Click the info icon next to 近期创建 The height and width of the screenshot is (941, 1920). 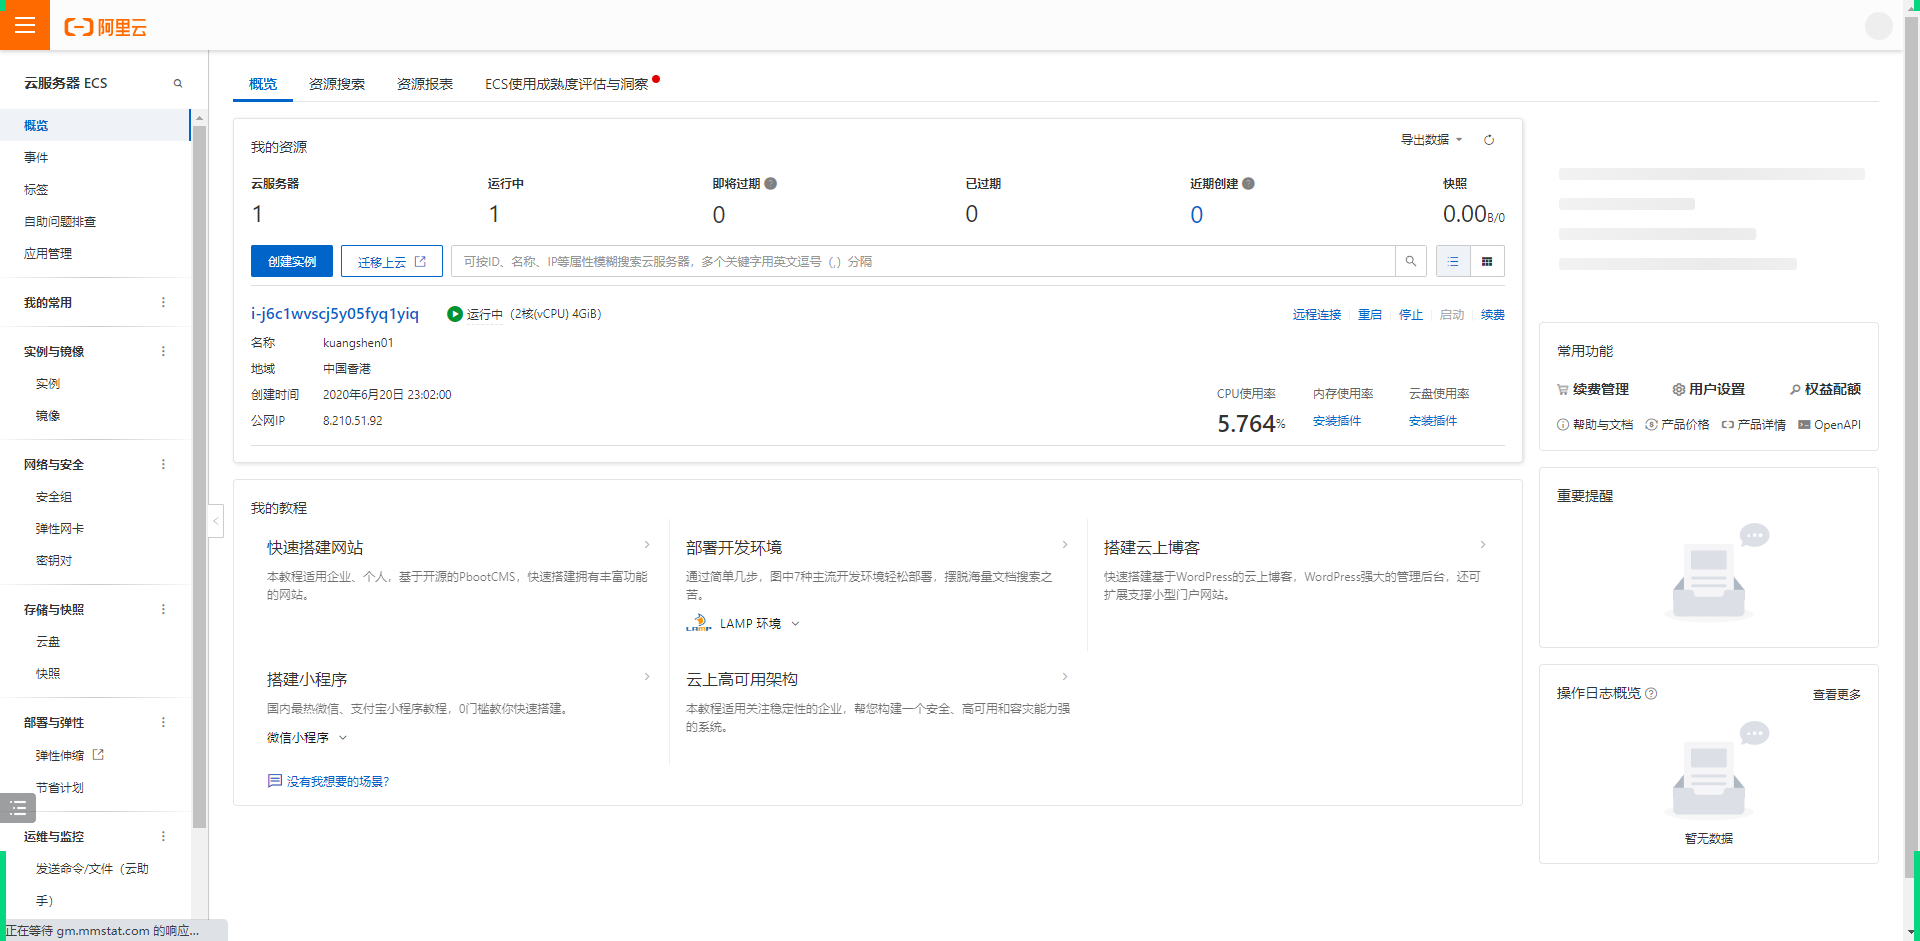pyautogui.click(x=1248, y=183)
